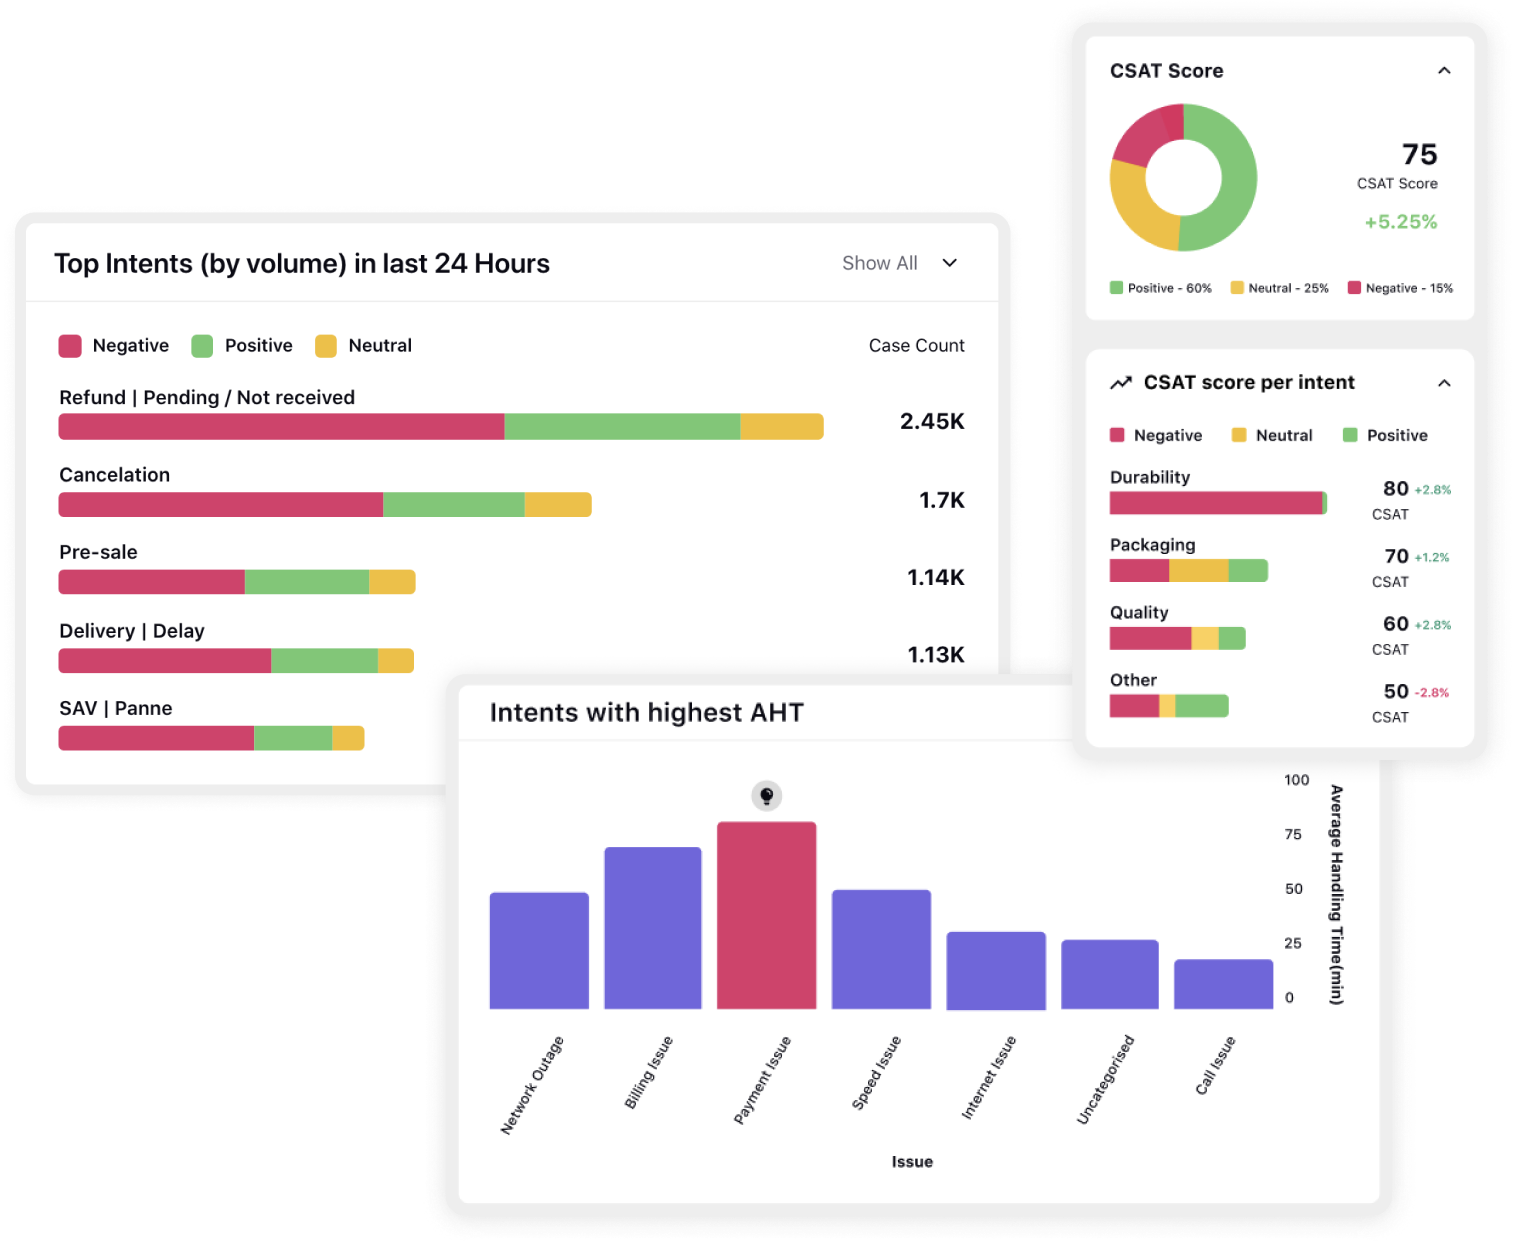
Task: Click the 80 CSAT value for Durability
Action: 1396,489
